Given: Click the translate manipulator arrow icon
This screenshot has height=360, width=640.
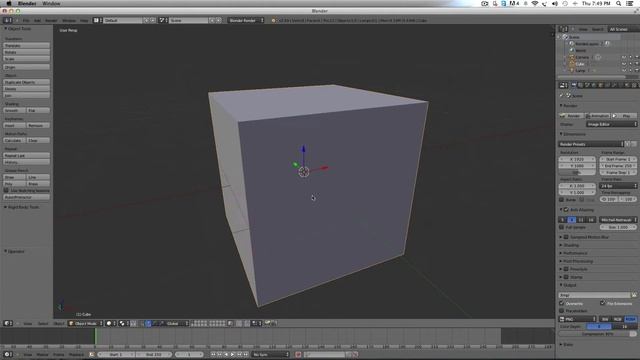Looking at the screenshot, I should point(148,323).
